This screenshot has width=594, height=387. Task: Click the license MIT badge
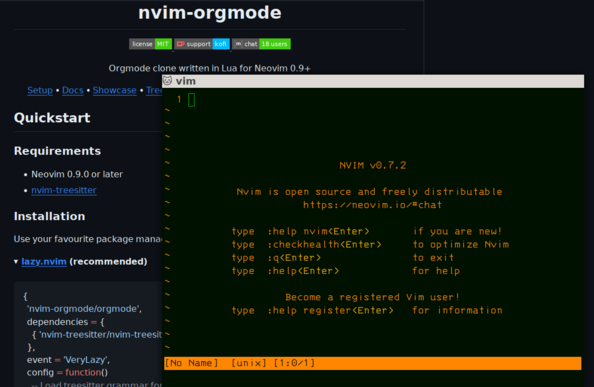point(150,44)
